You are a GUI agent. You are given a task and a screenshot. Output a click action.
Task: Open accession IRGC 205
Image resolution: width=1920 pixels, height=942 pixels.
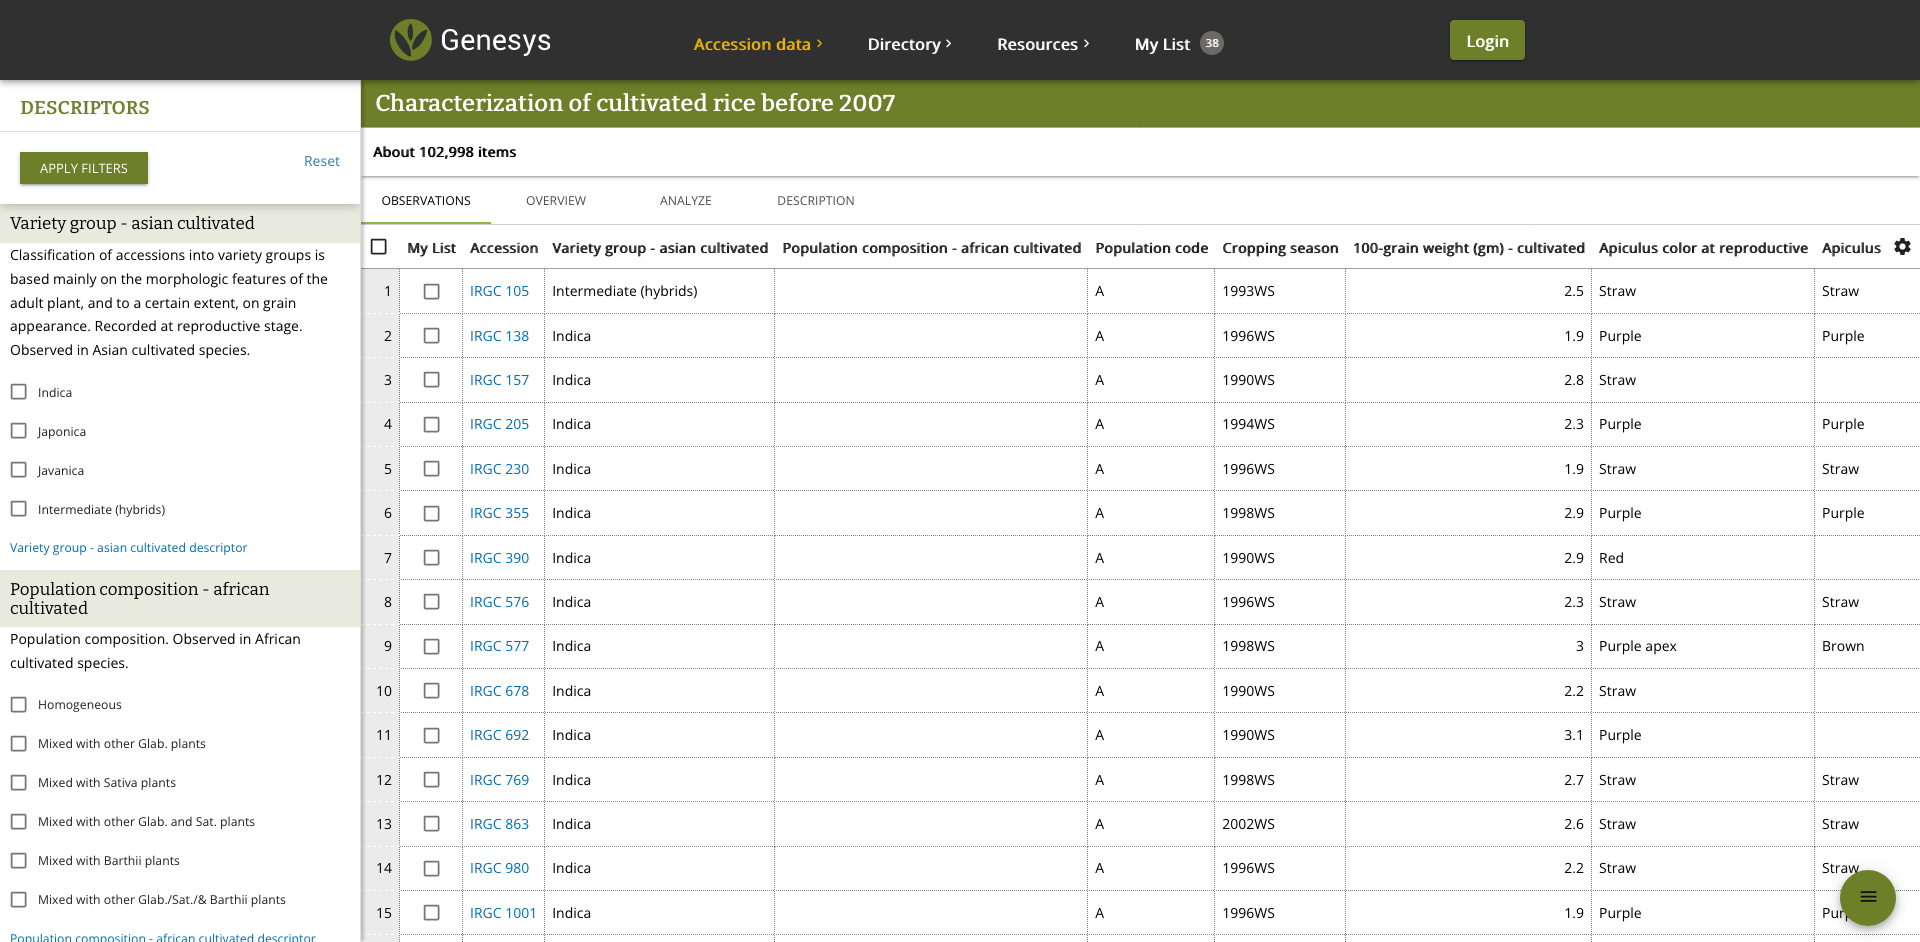pyautogui.click(x=499, y=424)
